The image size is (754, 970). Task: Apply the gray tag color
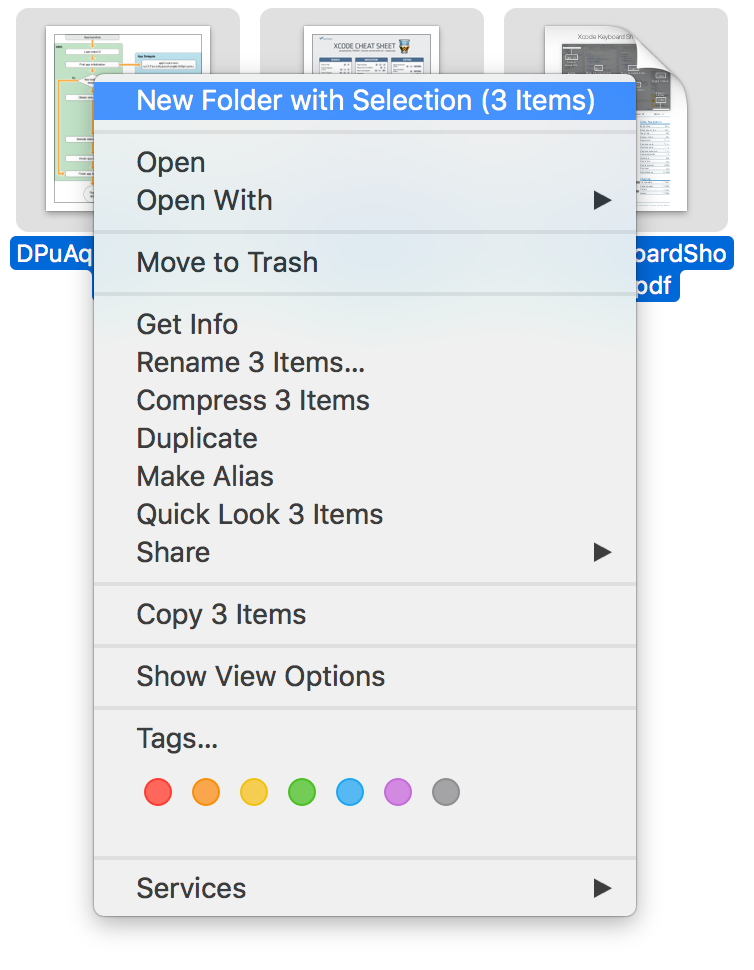pyautogui.click(x=446, y=793)
